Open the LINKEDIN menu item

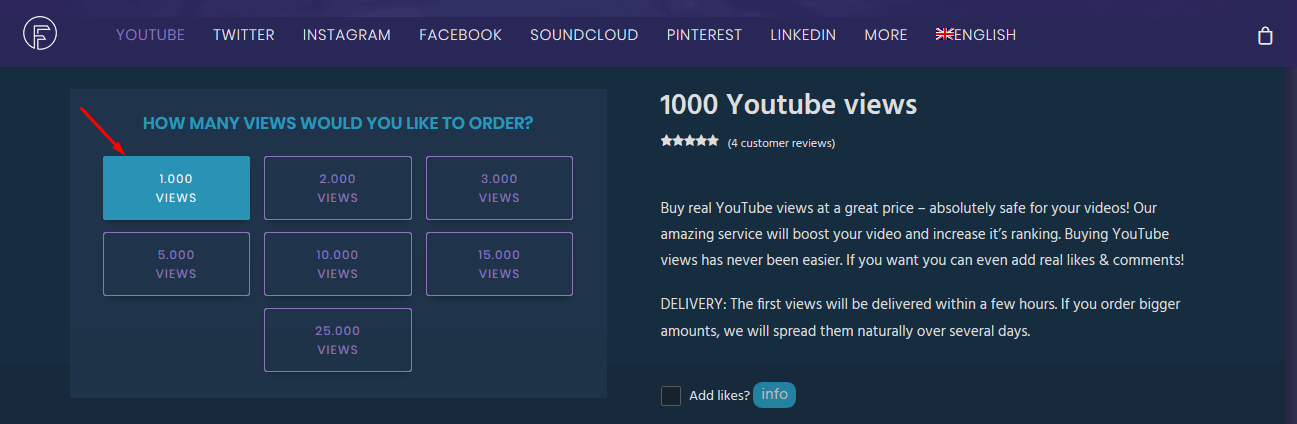tap(803, 35)
